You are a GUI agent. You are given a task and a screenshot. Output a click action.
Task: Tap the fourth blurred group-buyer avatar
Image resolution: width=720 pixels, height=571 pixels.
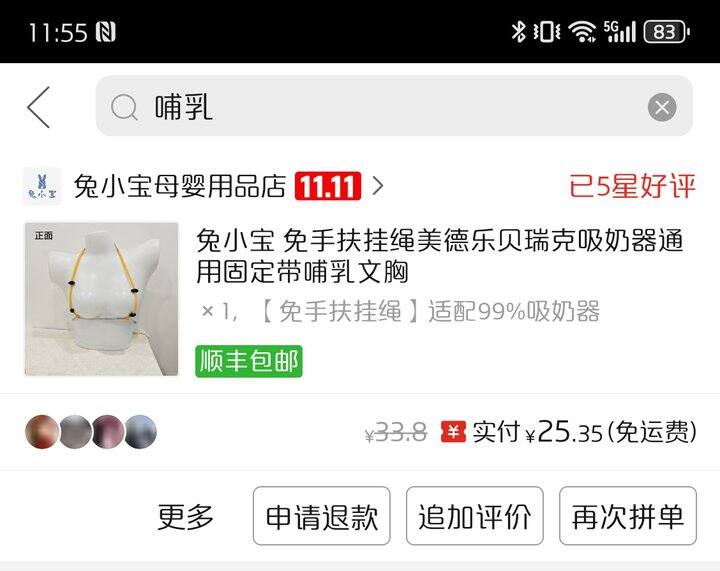pos(141,431)
